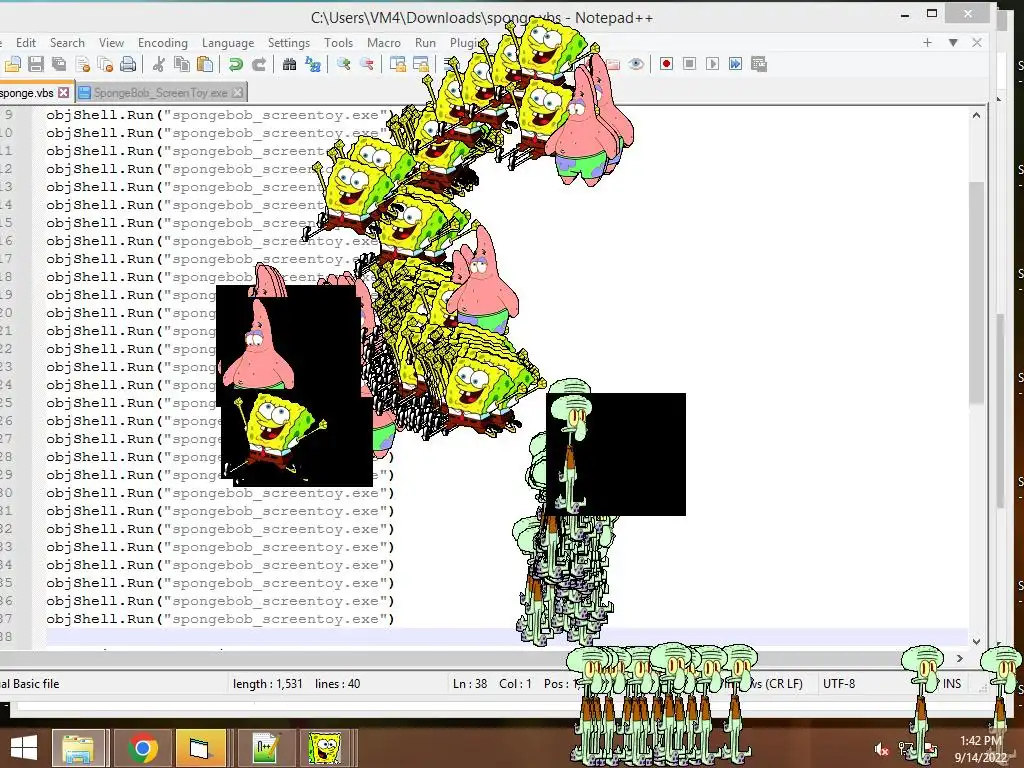Click the X button in the menu bar
Image resolution: width=1024 pixels, height=768 pixels.
(x=977, y=42)
